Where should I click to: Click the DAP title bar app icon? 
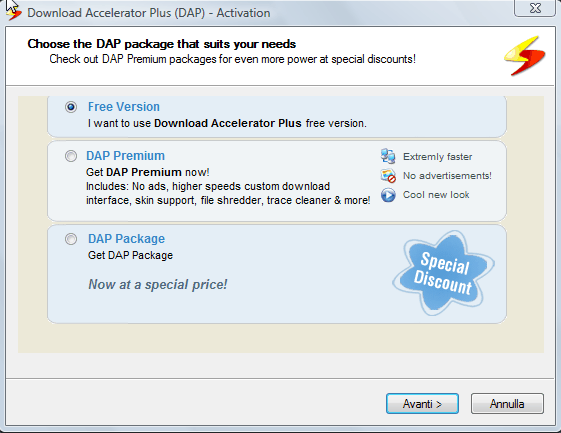(x=14, y=14)
